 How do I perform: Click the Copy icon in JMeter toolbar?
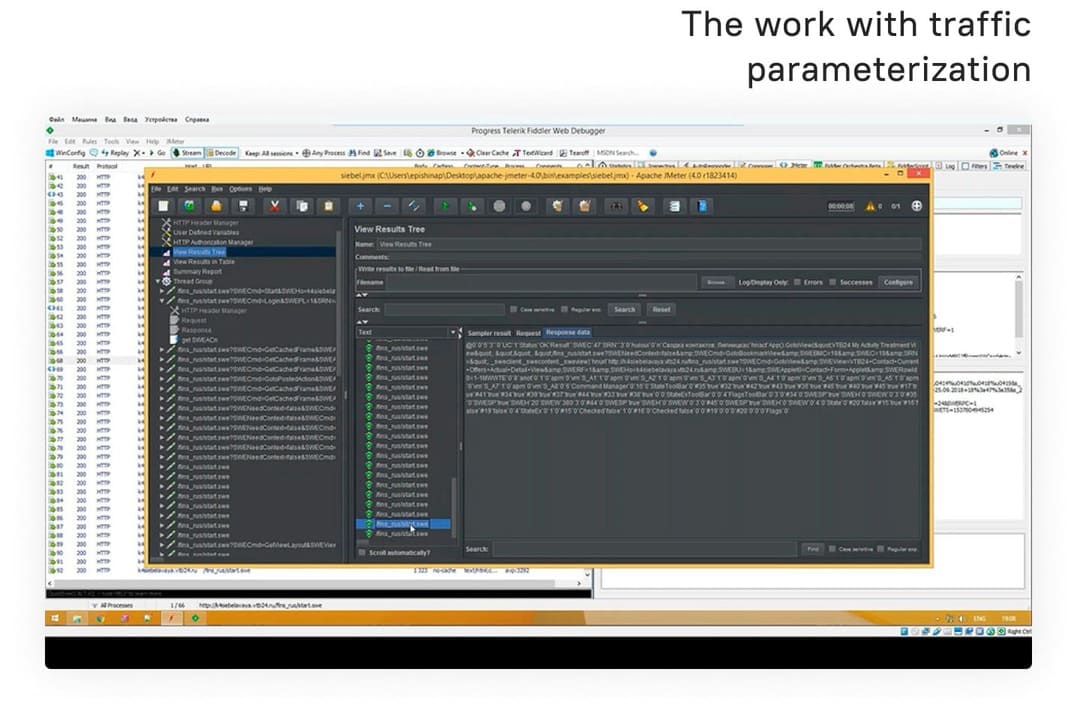302,206
